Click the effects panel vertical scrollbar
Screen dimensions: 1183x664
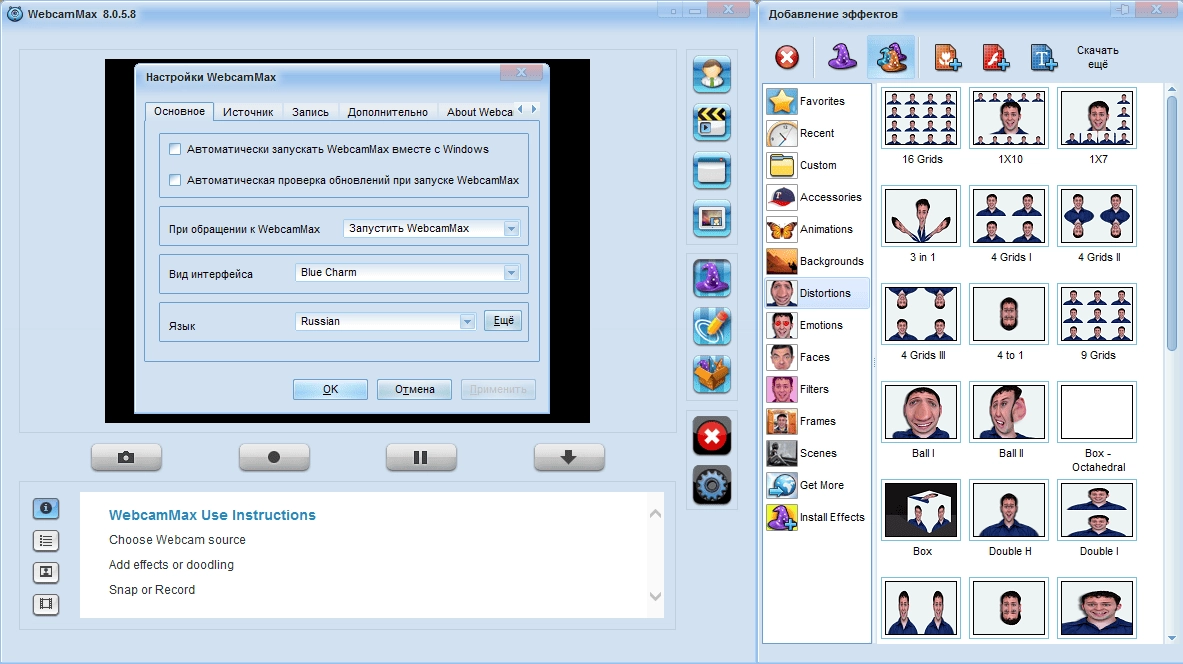(x=1172, y=223)
